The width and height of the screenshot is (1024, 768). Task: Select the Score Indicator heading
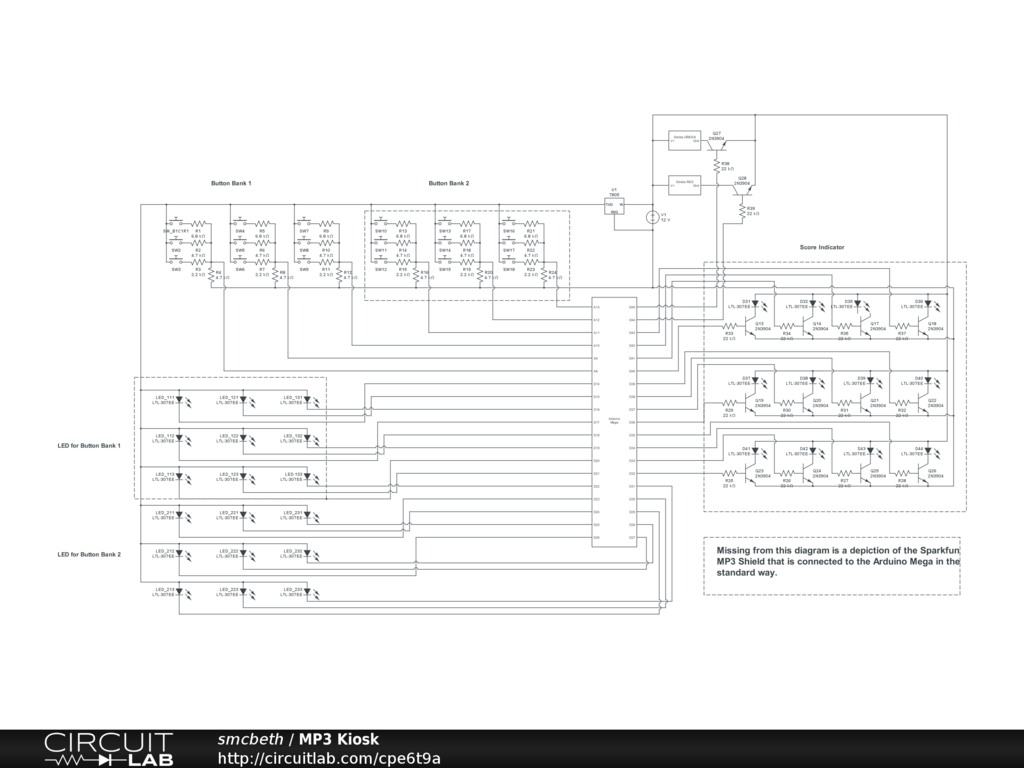822,247
